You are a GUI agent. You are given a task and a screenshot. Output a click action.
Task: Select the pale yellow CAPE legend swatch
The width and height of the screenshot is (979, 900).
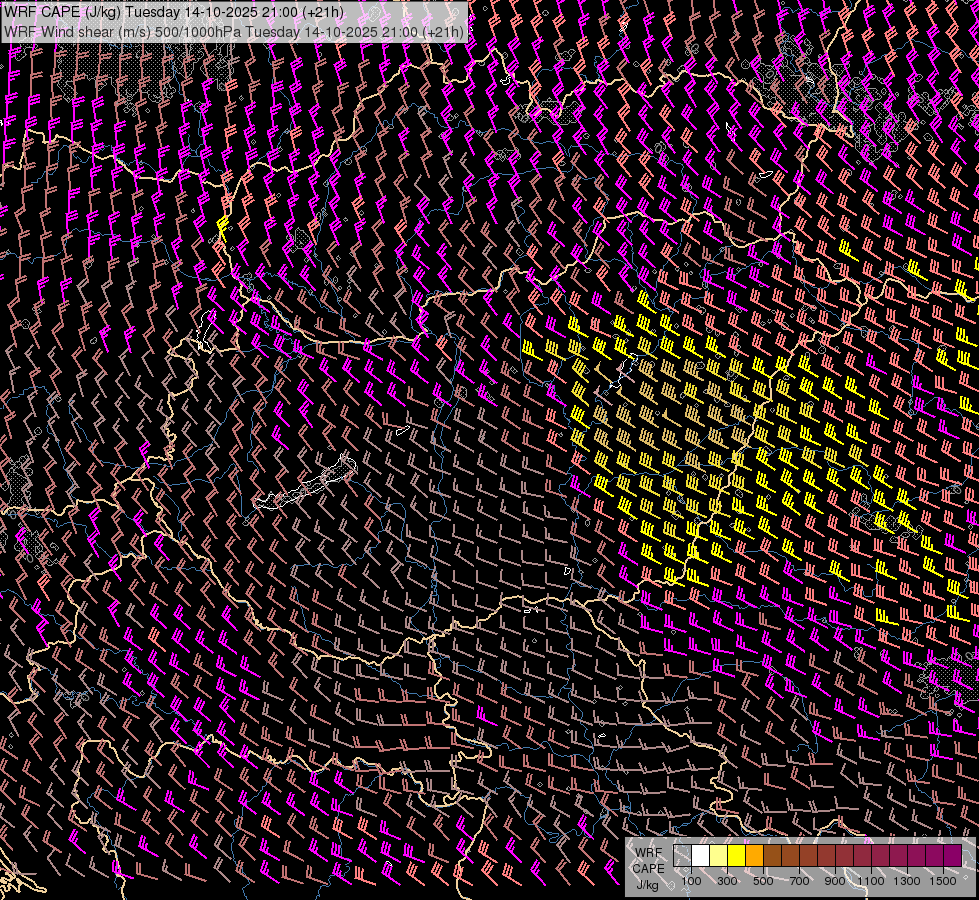pos(718,856)
